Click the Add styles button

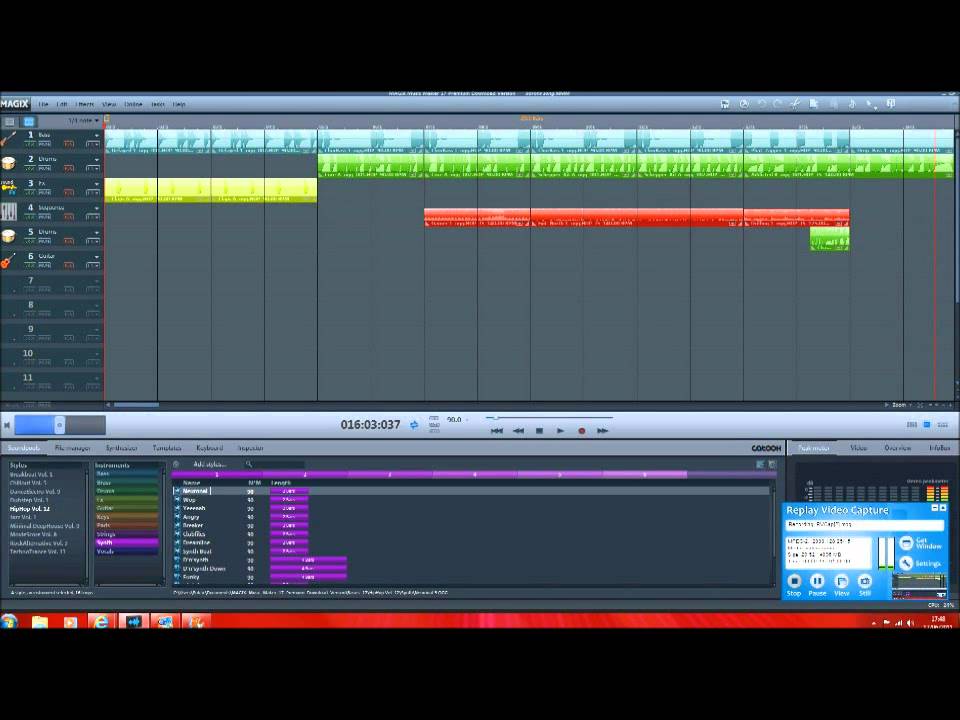pyautogui.click(x=209, y=464)
